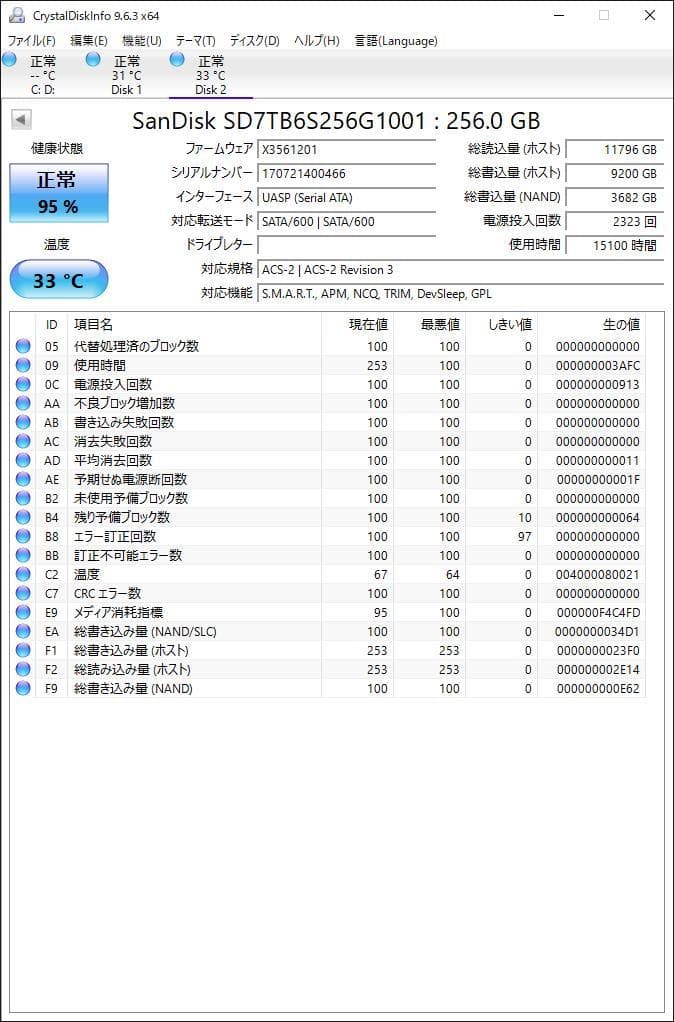Click status orb of attribute C2 row
This screenshot has width=674, height=1022.
(x=23, y=574)
